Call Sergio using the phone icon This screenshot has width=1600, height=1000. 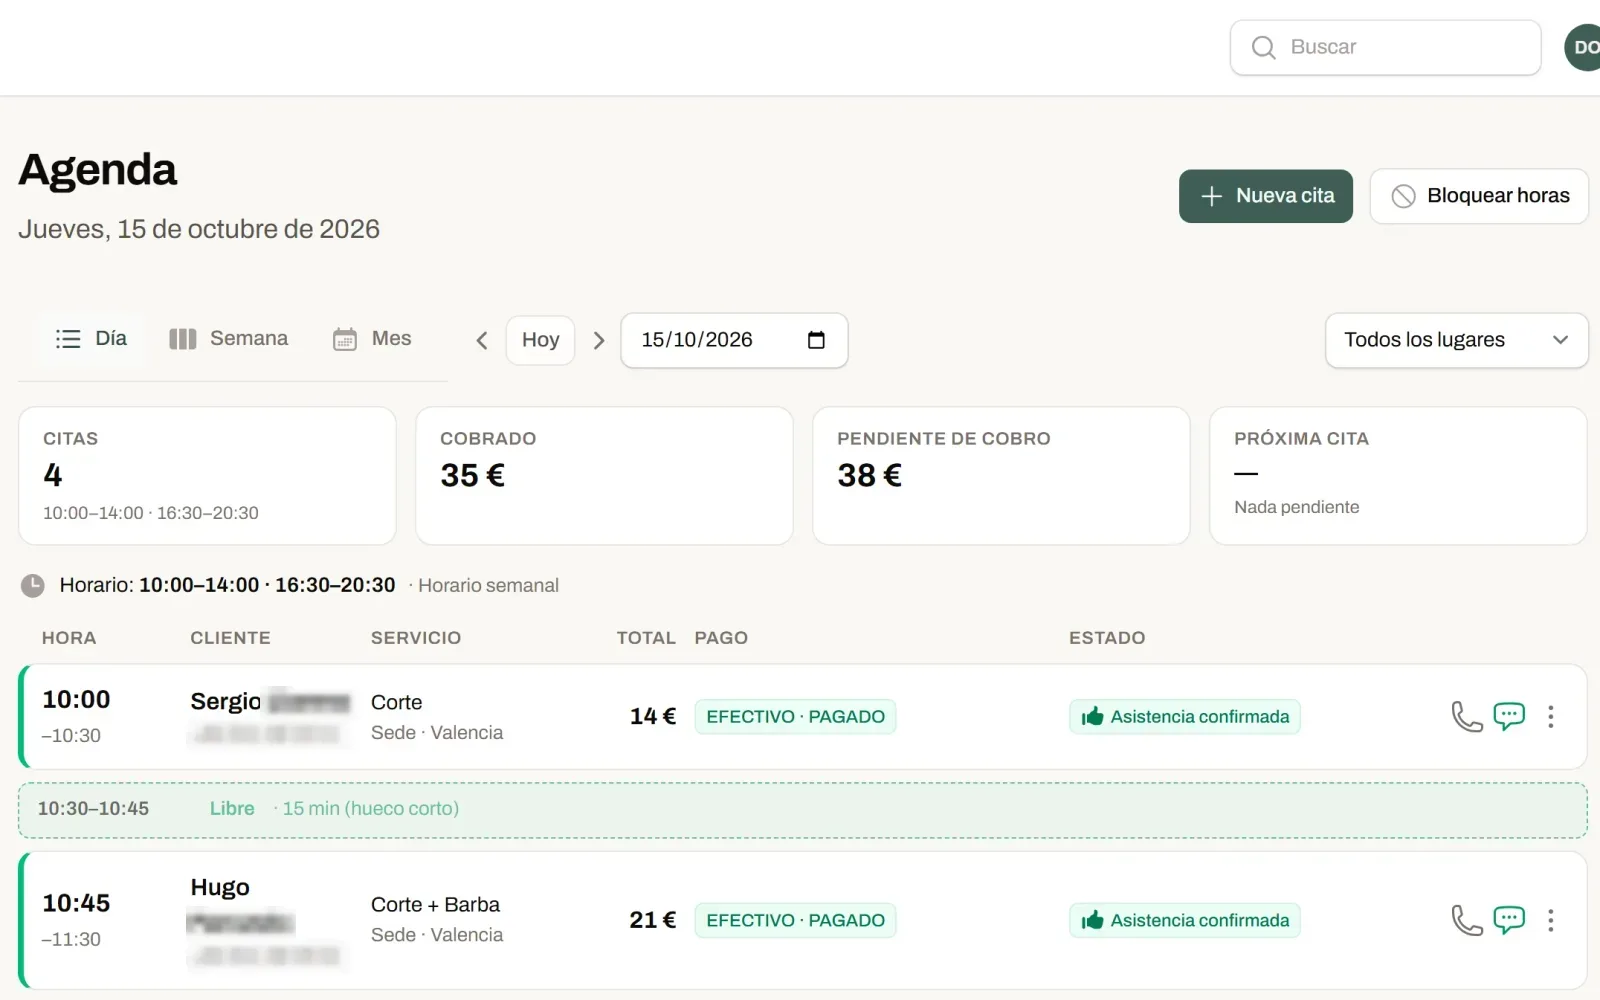click(1467, 716)
